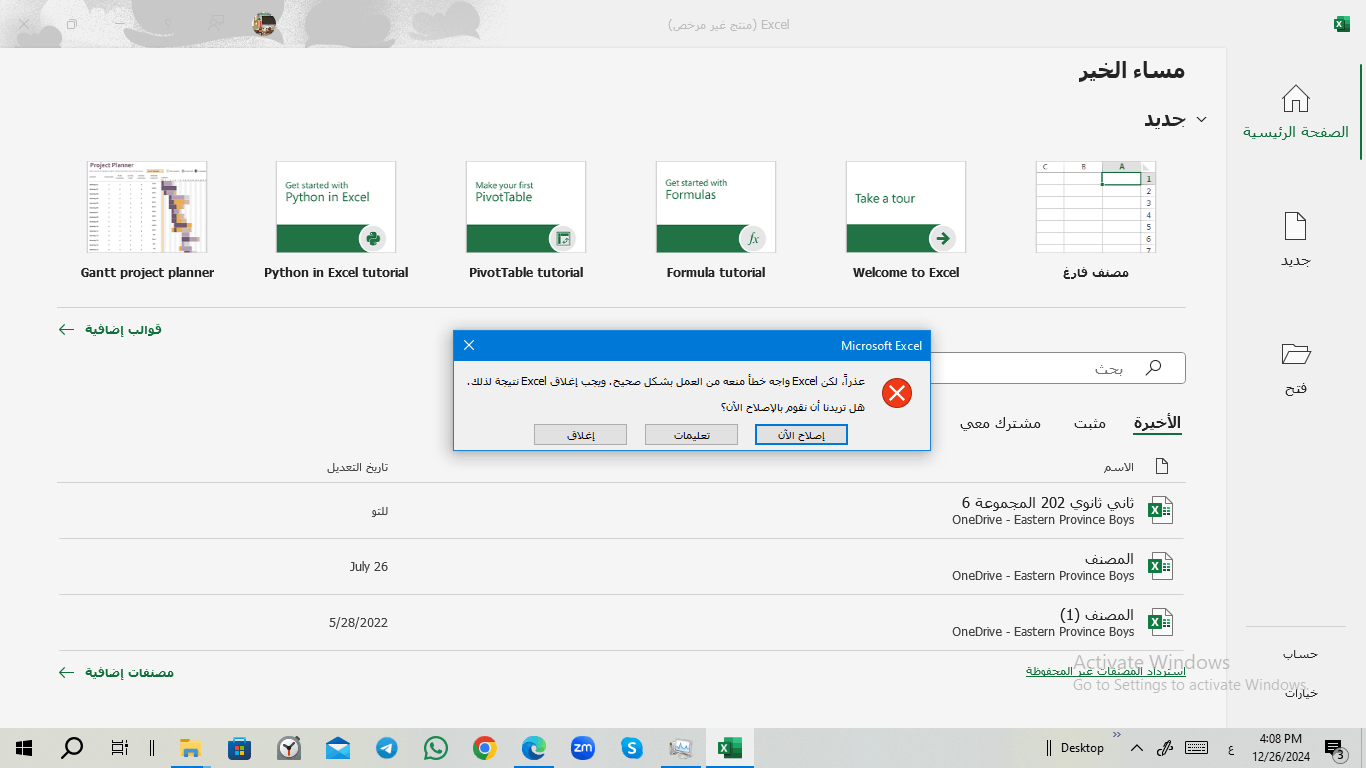The height and width of the screenshot is (768, 1366).
Task: Open blank workbook thumbnail (مصنف فارغ)
Action: 1096,207
